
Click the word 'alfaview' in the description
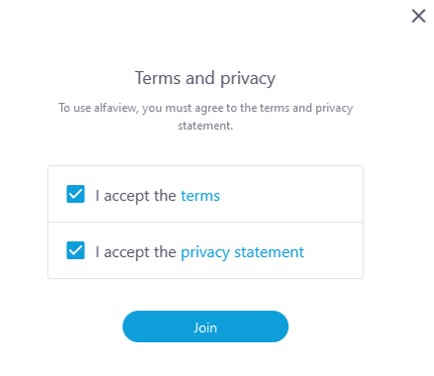coord(116,108)
